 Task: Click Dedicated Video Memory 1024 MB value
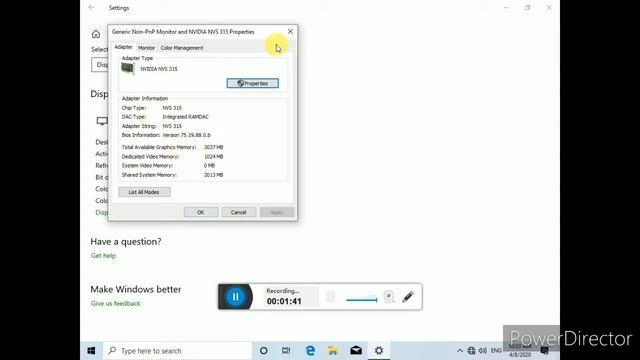point(213,157)
